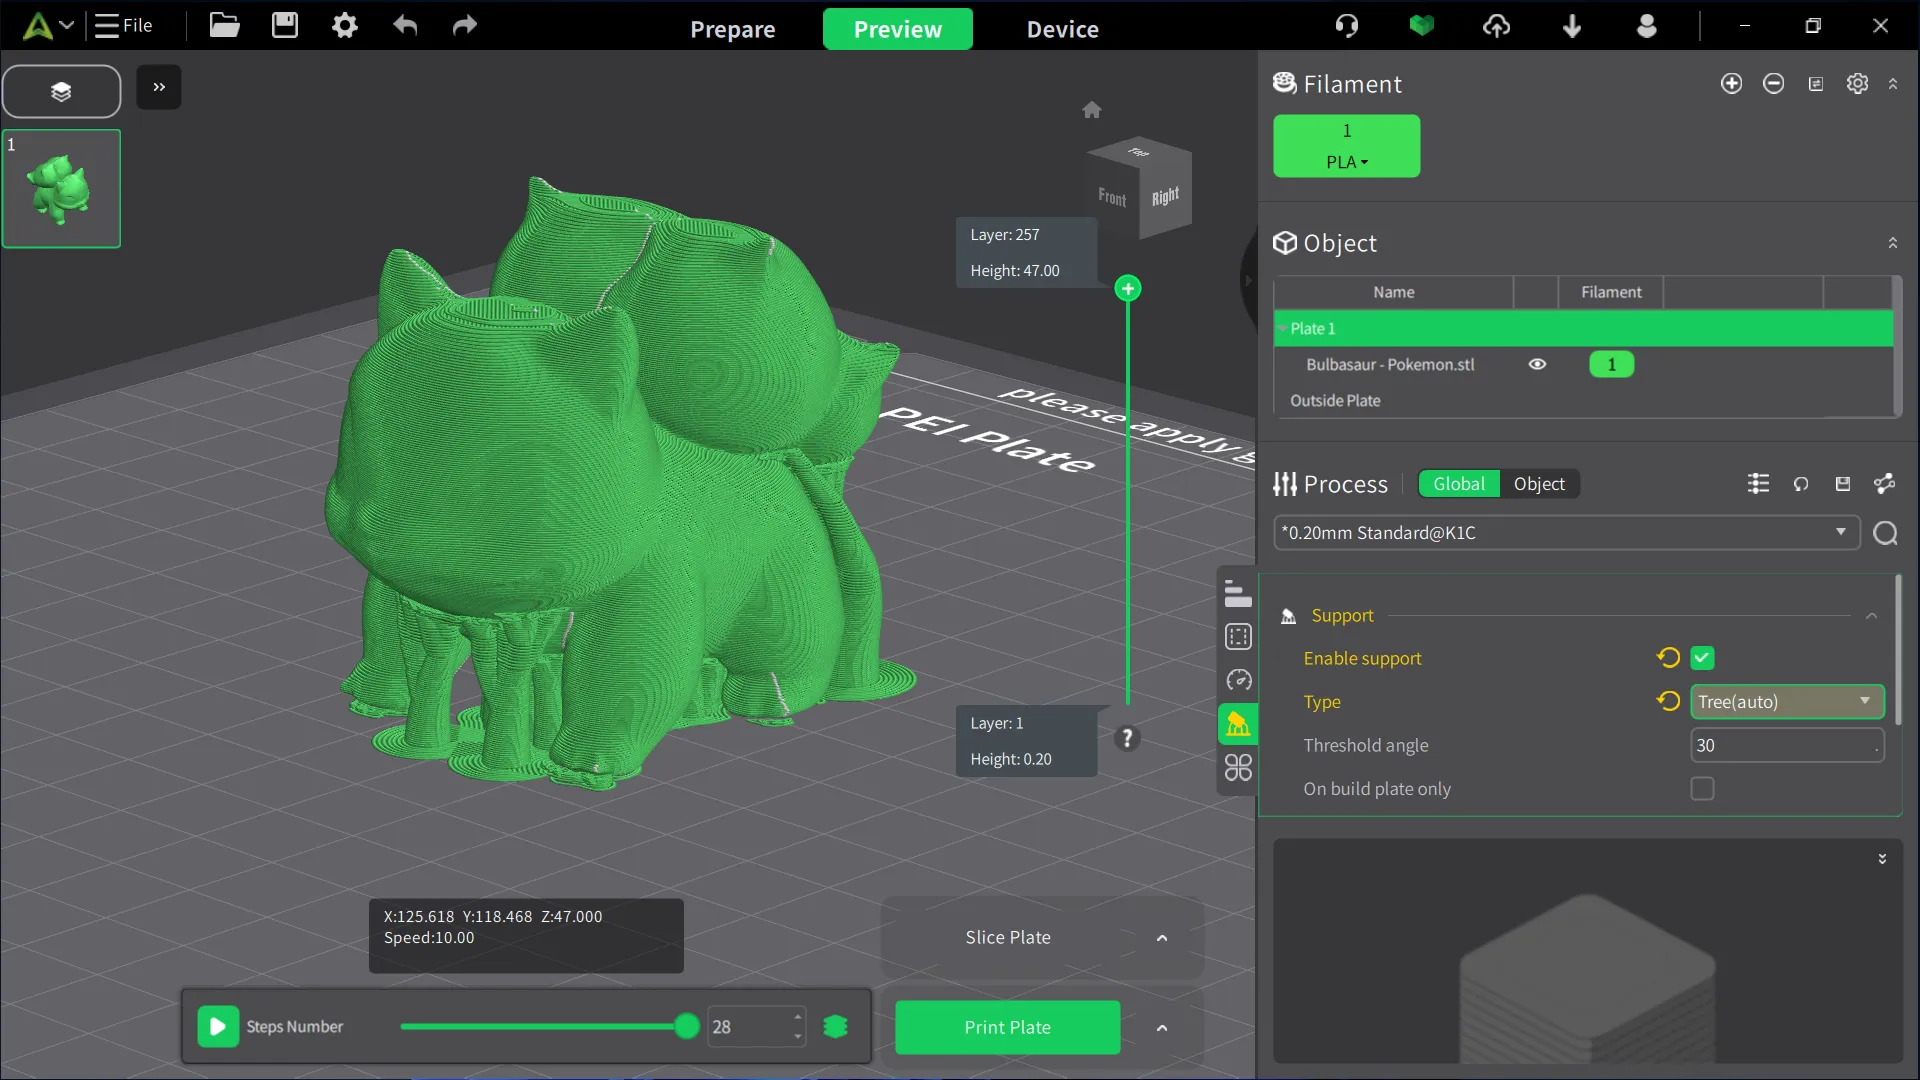Save project with the floppy disk icon

[285, 25]
